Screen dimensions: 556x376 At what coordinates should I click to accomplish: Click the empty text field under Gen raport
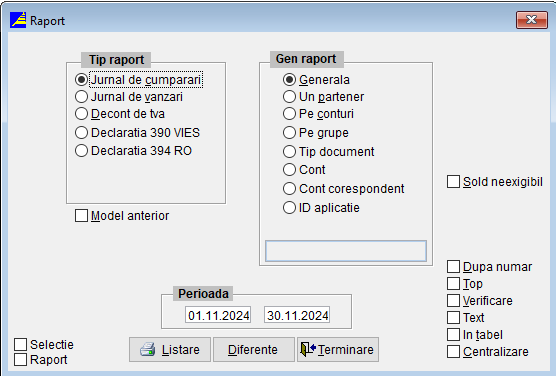click(346, 251)
